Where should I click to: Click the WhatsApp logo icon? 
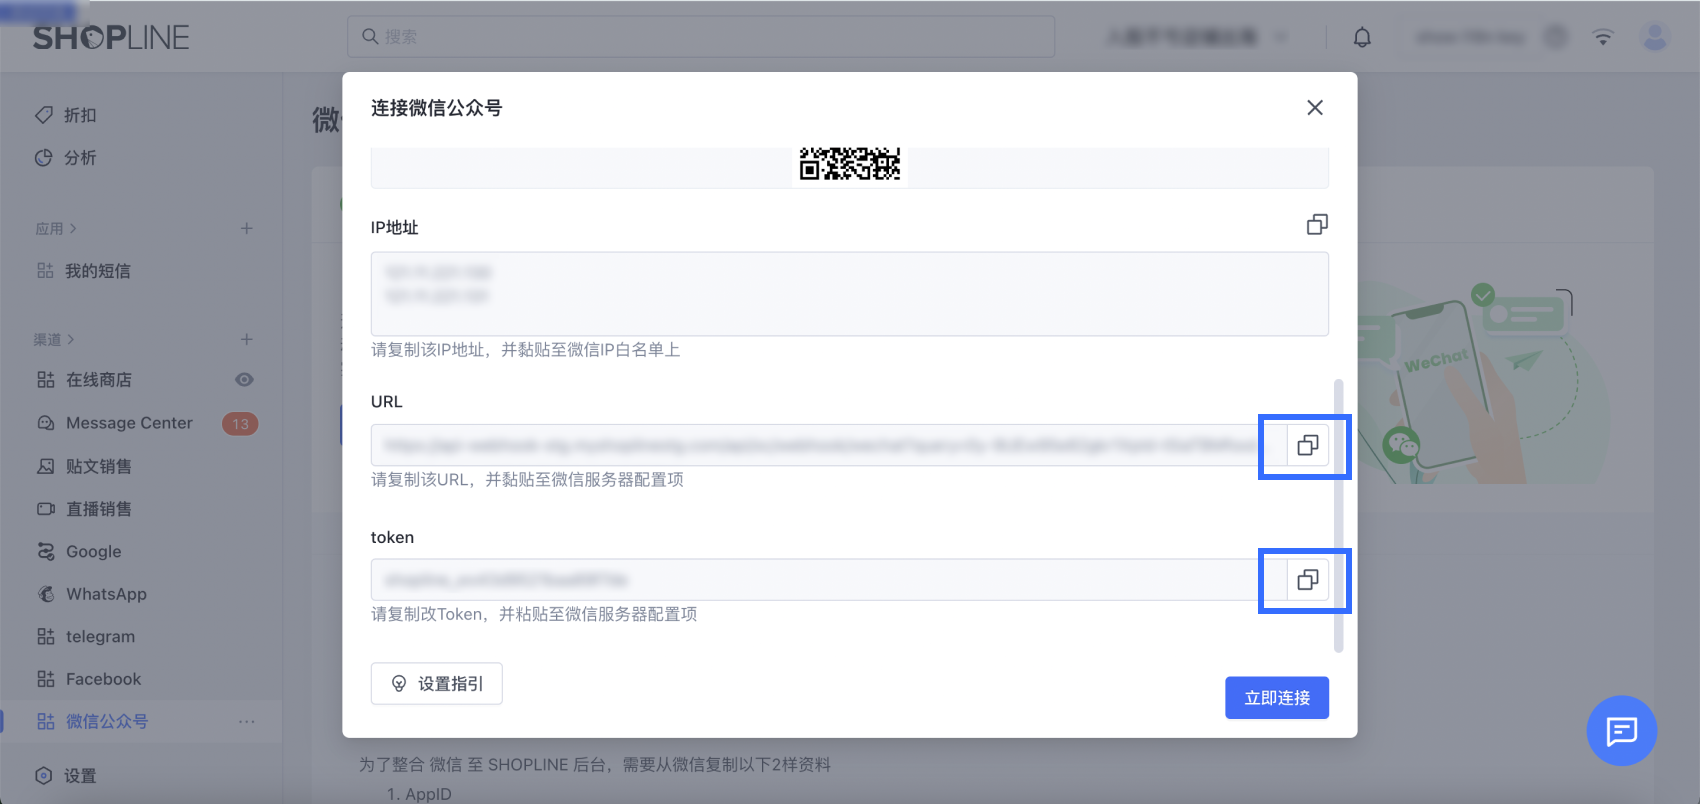[x=46, y=594]
